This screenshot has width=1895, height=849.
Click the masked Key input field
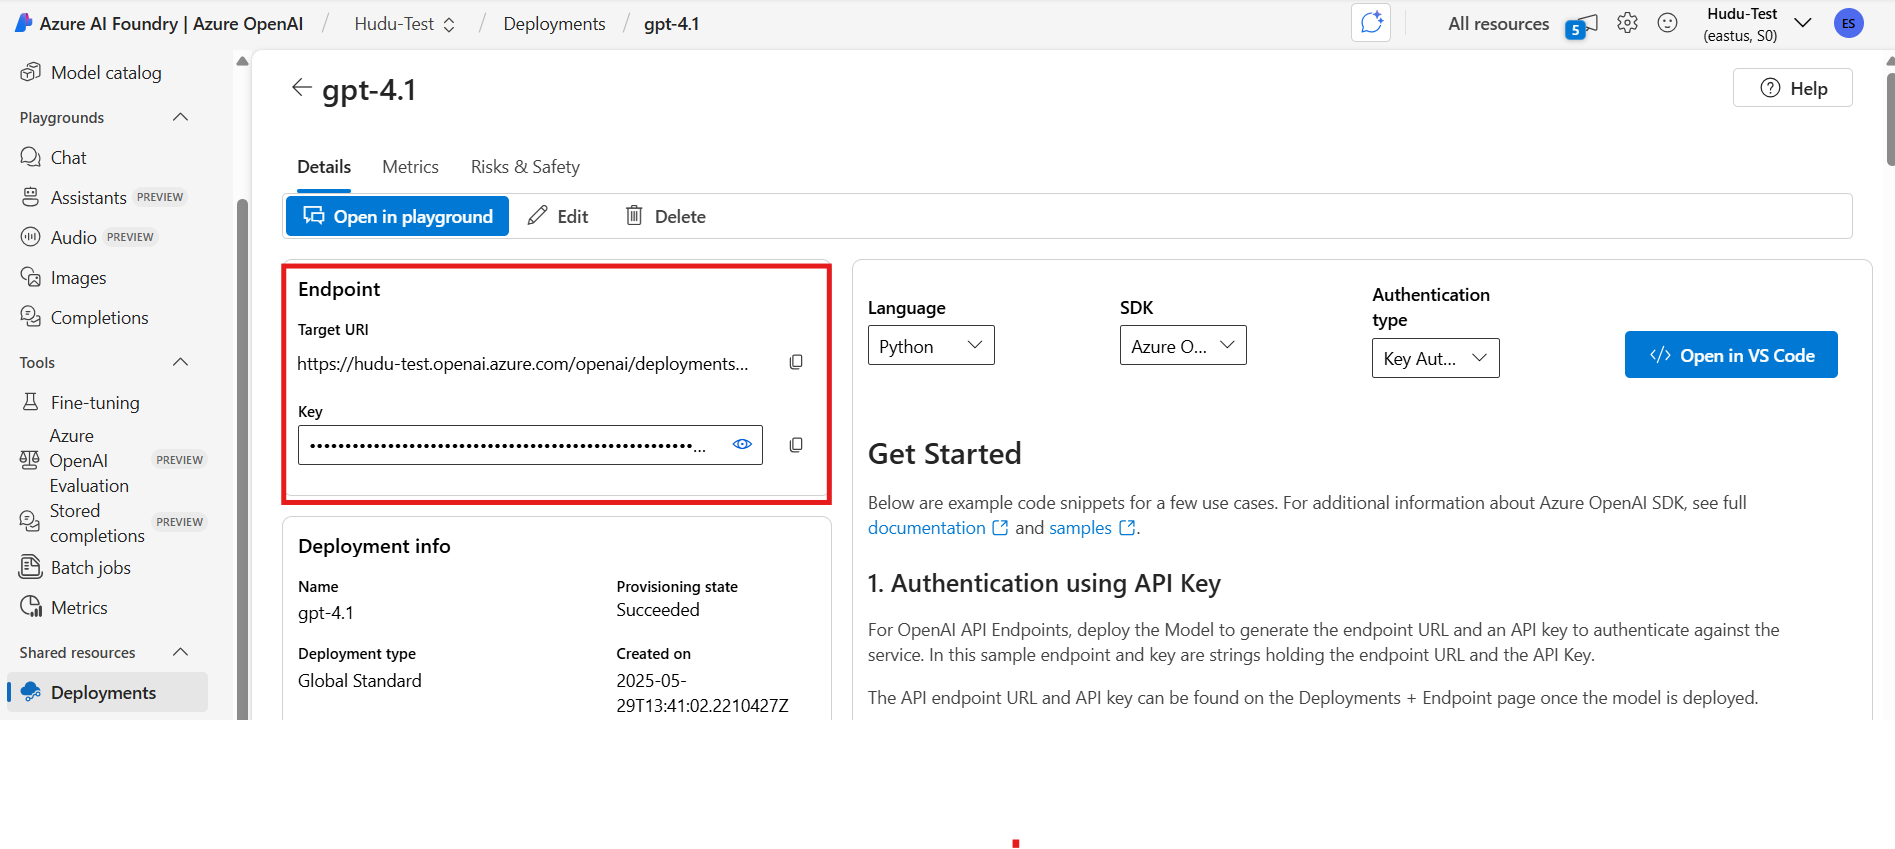pyautogui.click(x=510, y=445)
